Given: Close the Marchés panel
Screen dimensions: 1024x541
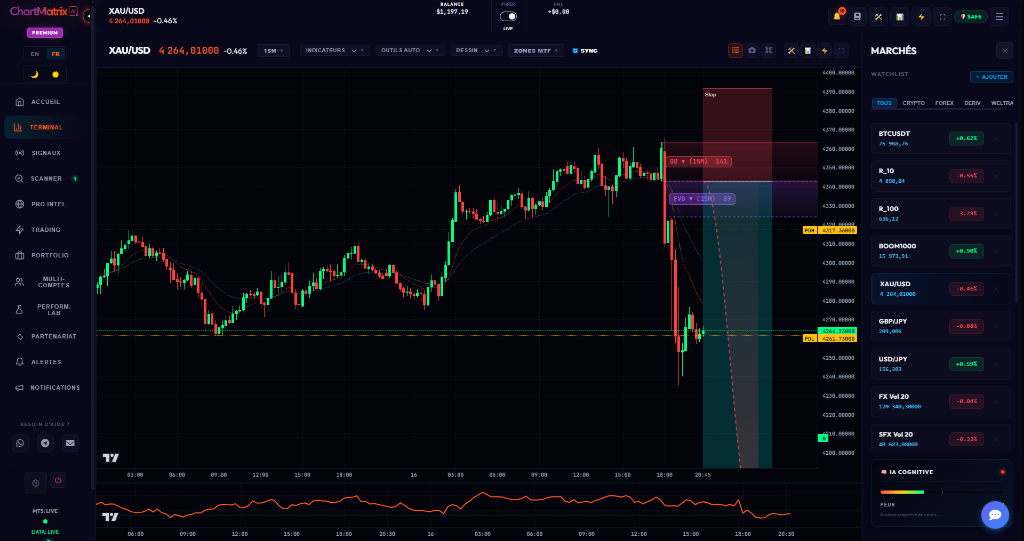Looking at the screenshot, I should (1004, 50).
